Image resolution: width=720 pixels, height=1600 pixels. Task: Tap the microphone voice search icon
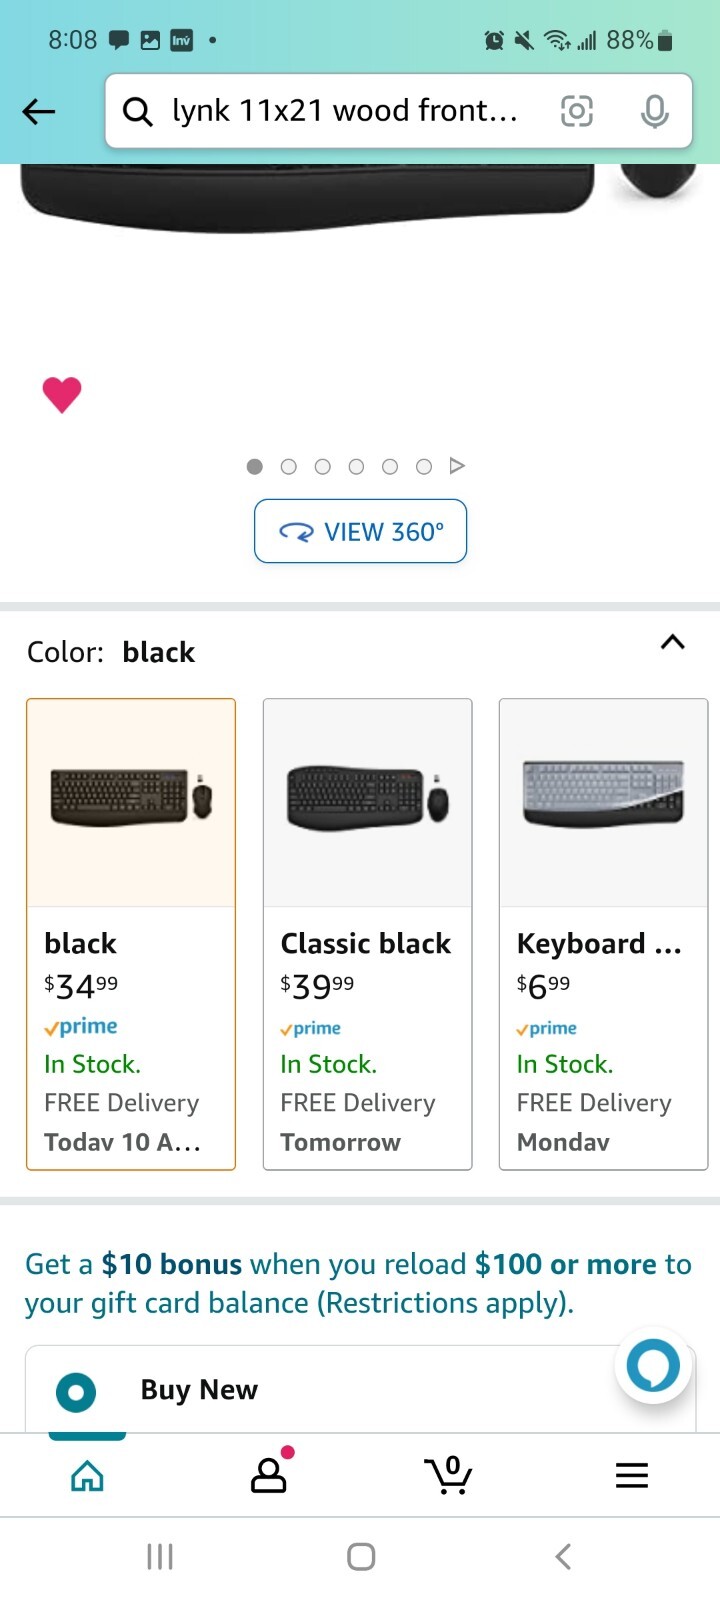(654, 111)
